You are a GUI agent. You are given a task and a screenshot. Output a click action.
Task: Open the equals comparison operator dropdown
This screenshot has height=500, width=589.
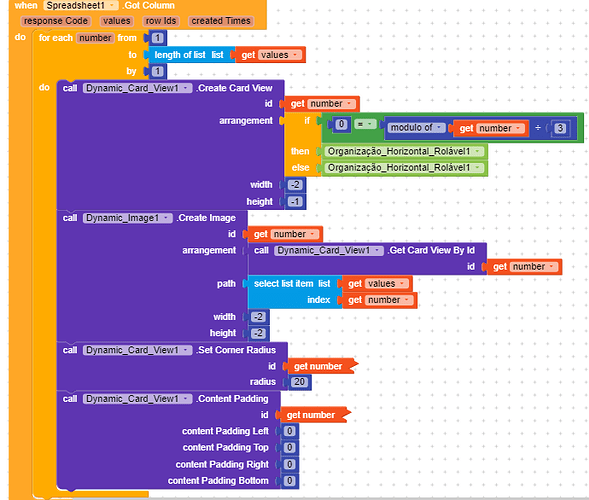[365, 124]
